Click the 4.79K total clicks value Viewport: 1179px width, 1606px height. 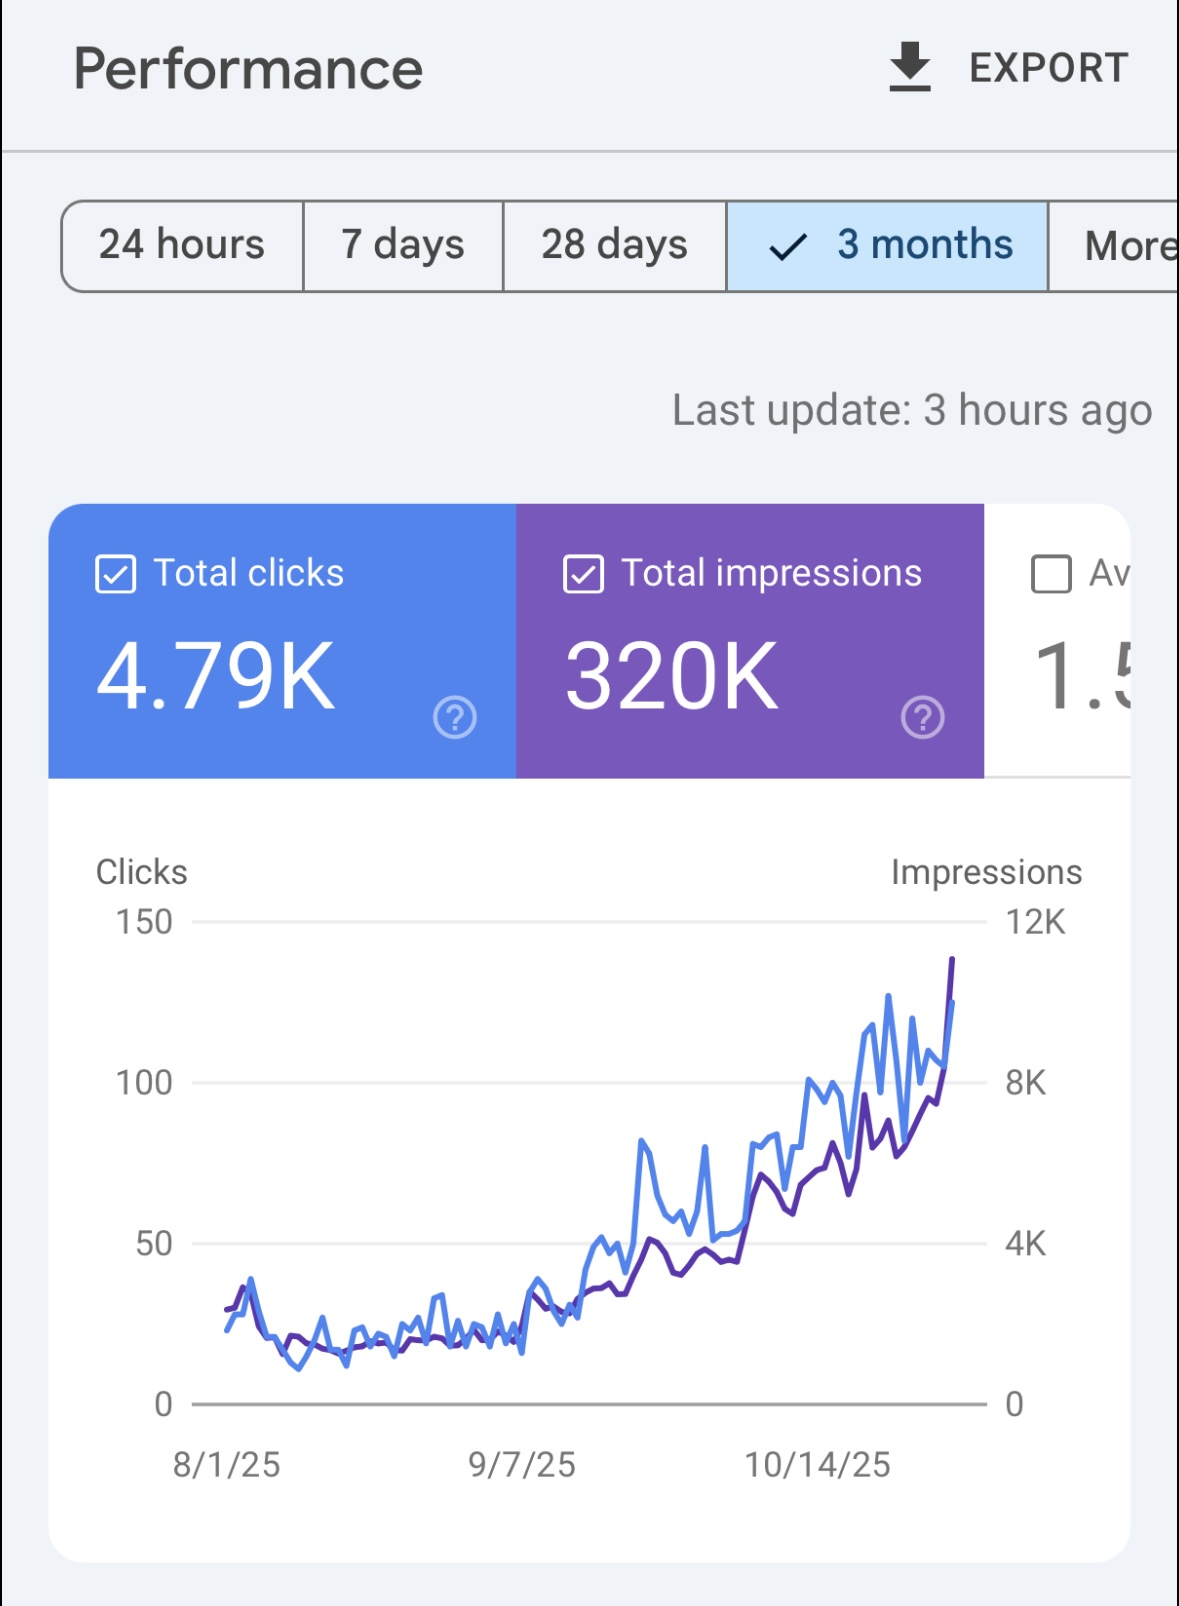[x=216, y=677]
